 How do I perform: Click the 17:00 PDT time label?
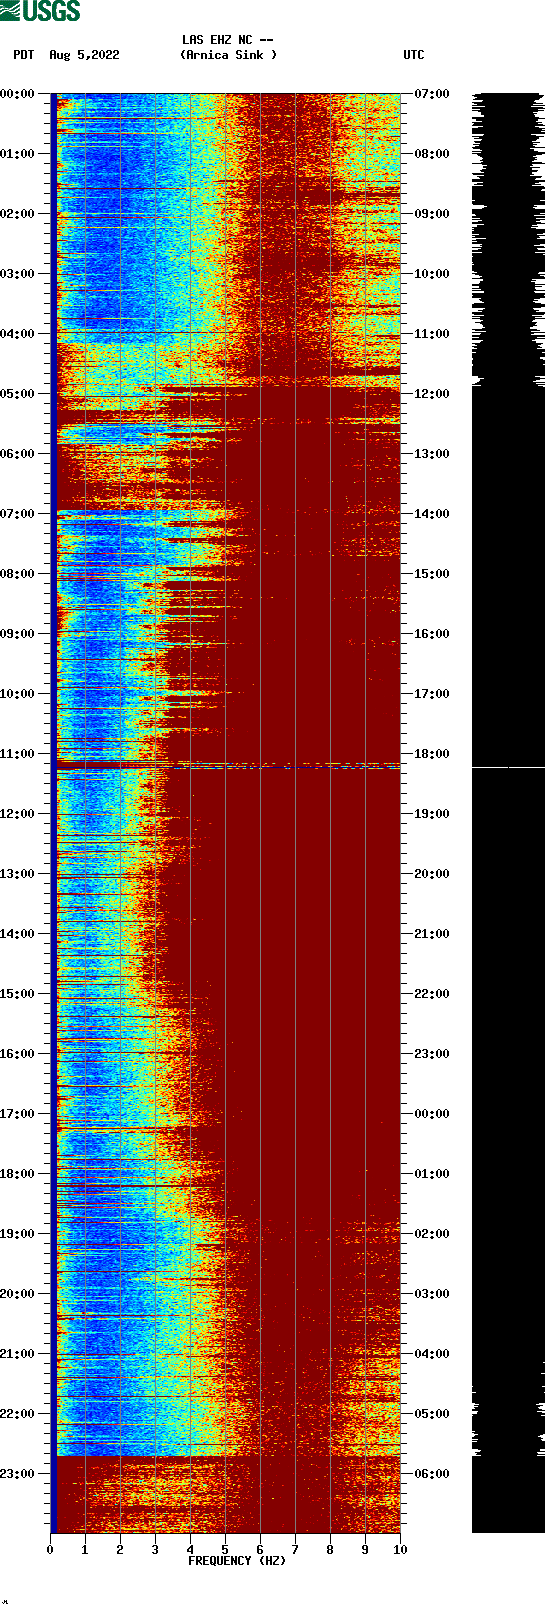point(18,1114)
